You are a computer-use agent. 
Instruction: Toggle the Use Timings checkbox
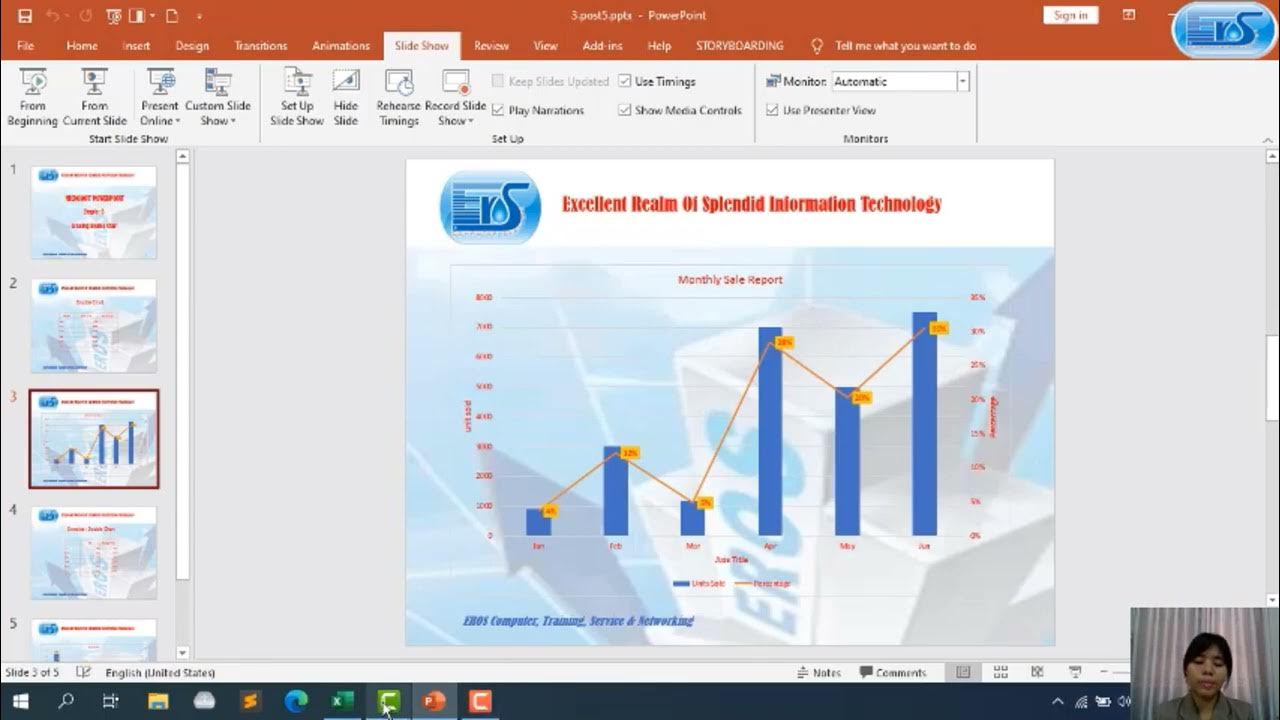click(x=624, y=81)
